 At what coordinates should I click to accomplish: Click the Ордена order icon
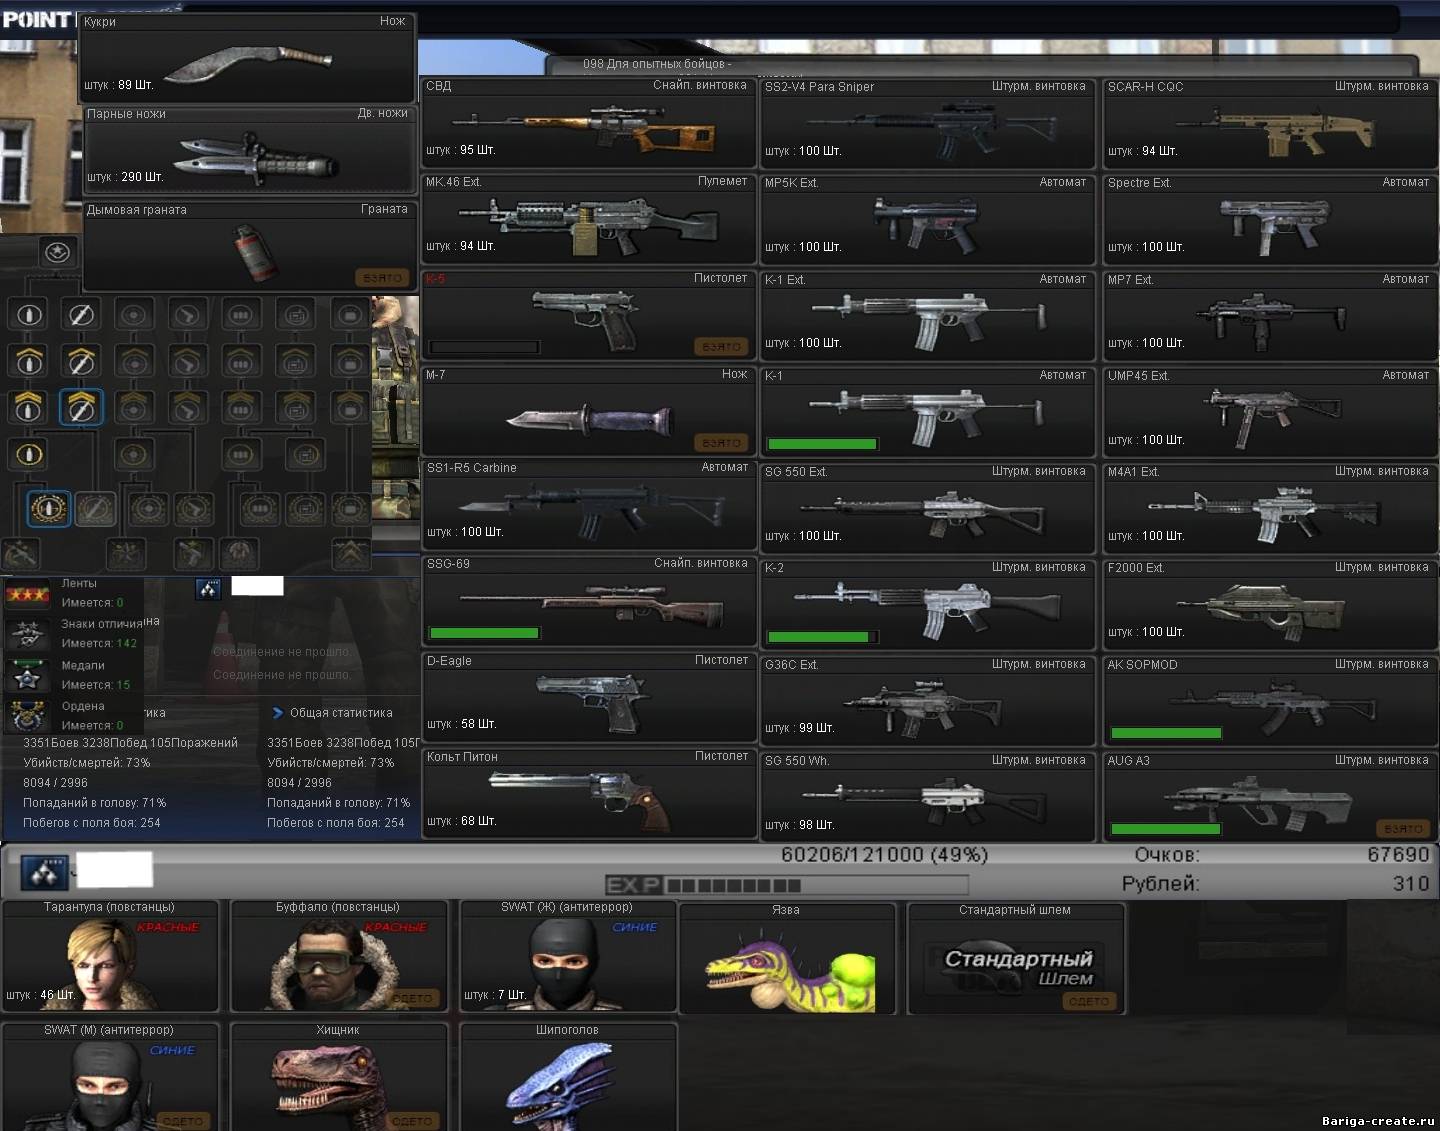(28, 716)
